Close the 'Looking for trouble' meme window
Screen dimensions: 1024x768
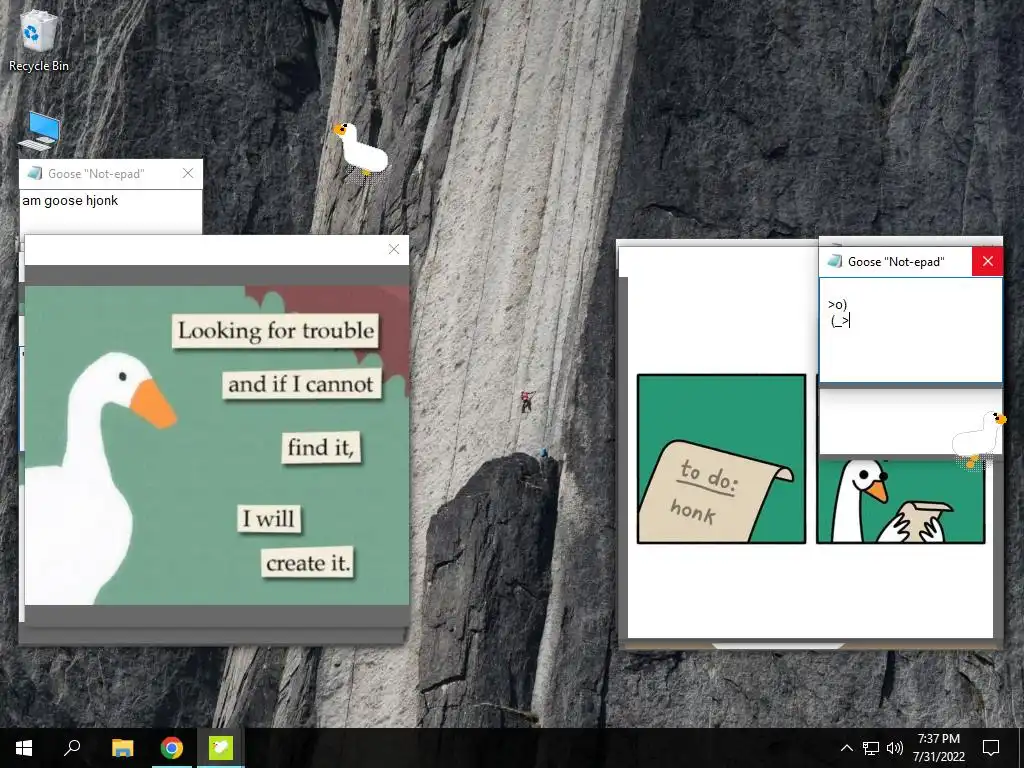point(394,249)
